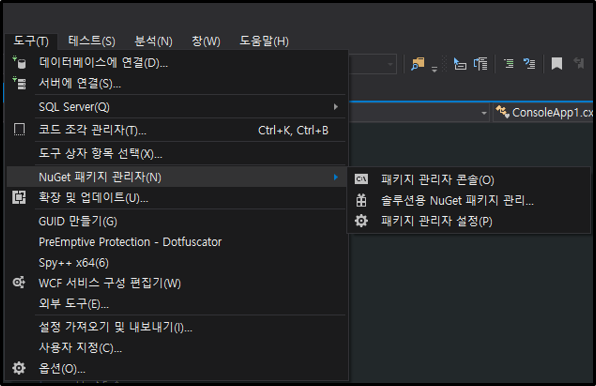Click the code snippet manager icon
Image resolution: width=596 pixels, height=386 pixels.
[x=19, y=130]
